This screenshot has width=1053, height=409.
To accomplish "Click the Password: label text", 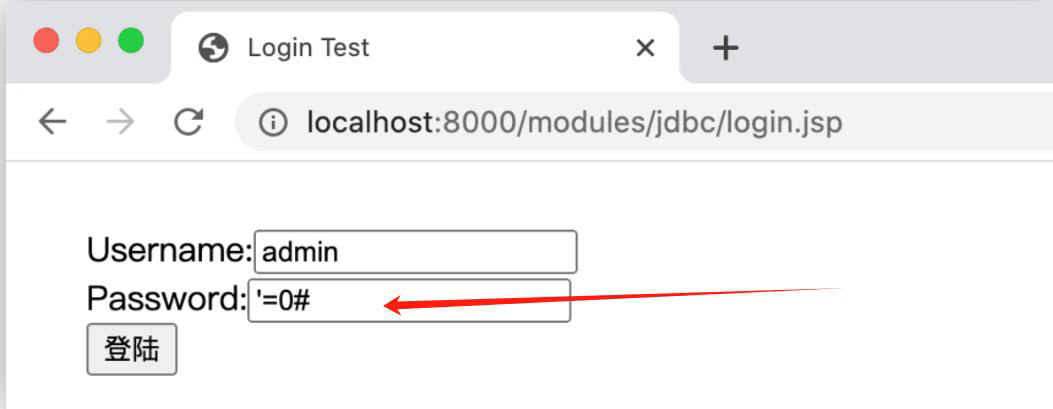I will 167,299.
